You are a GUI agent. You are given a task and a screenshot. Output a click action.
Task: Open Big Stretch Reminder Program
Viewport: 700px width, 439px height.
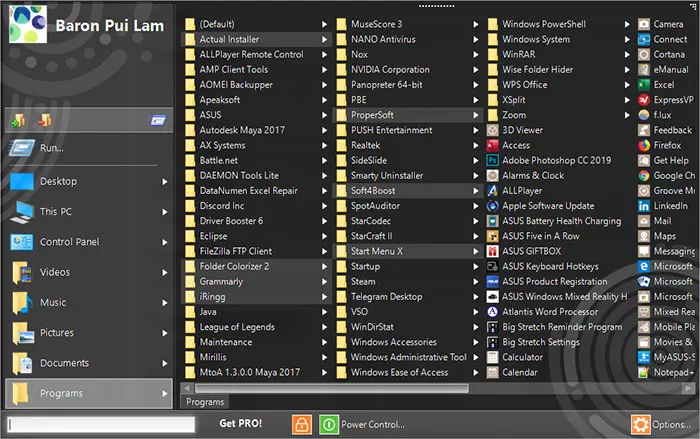554,327
